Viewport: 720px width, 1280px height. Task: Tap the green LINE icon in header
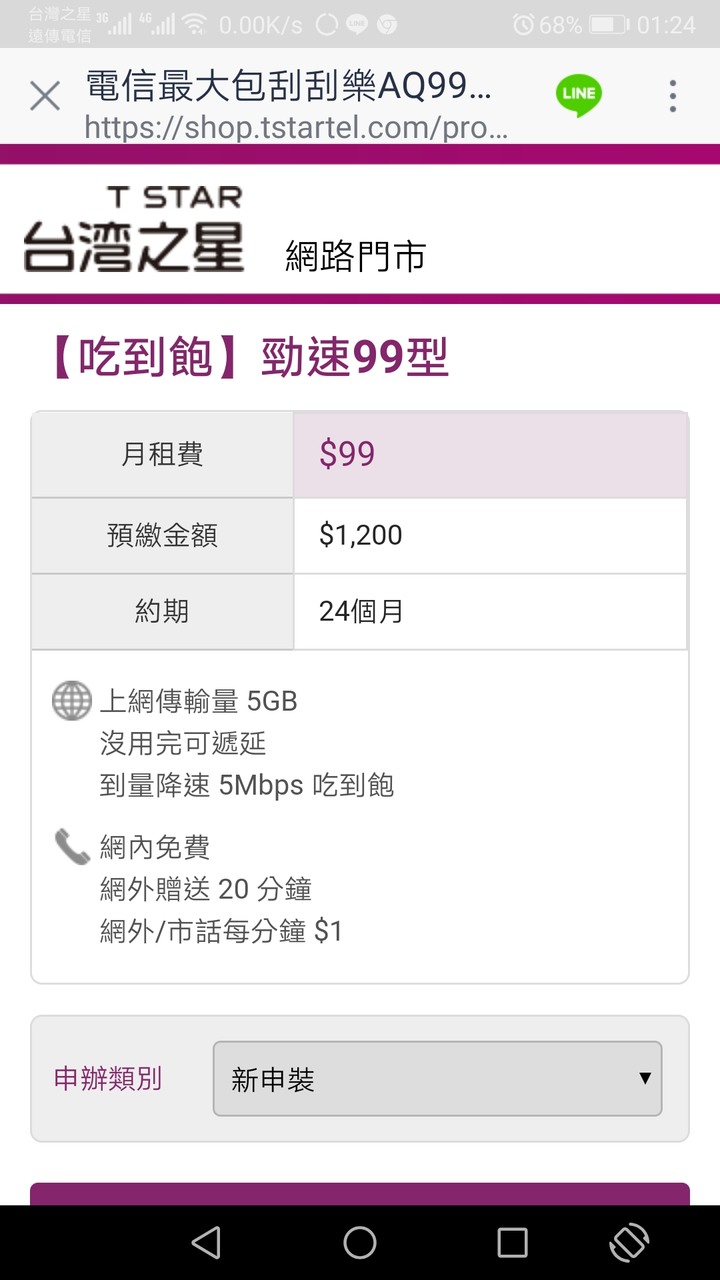click(x=579, y=96)
